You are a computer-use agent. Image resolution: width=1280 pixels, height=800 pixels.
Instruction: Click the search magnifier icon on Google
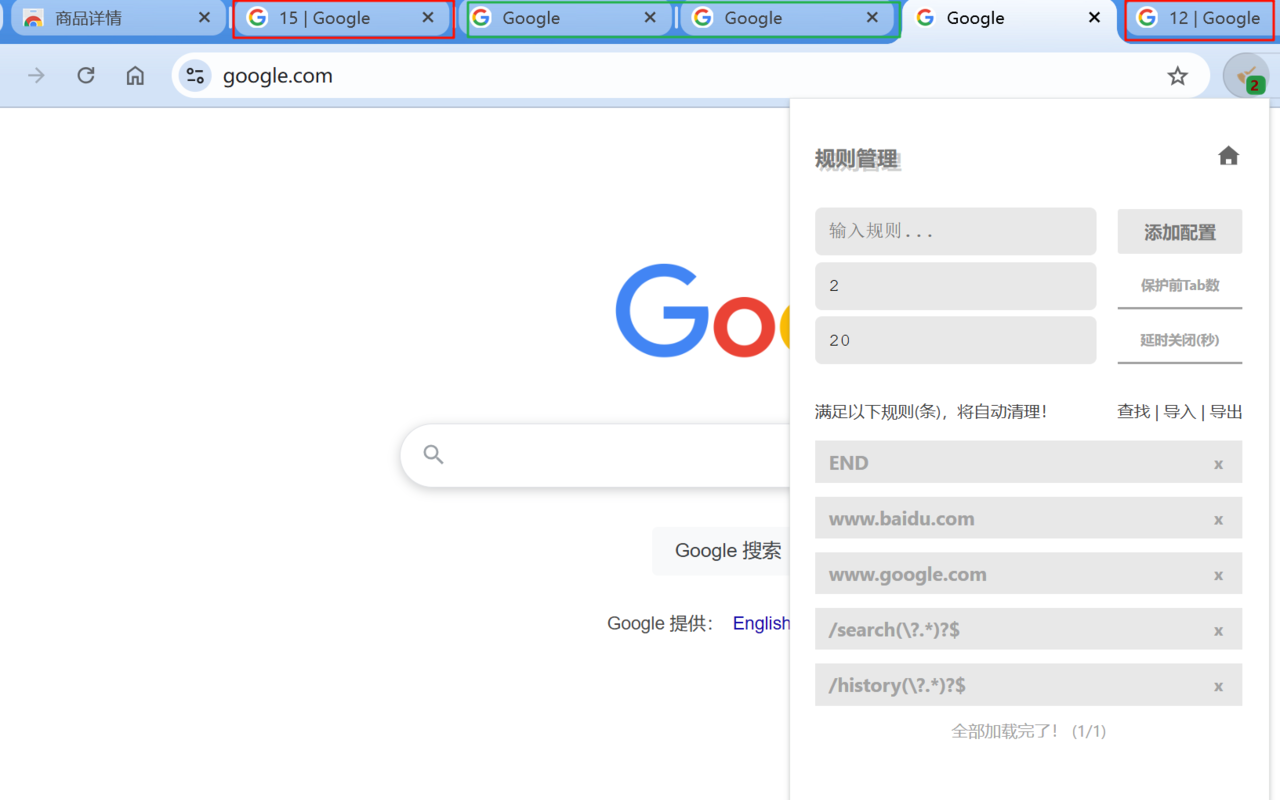pyautogui.click(x=433, y=454)
